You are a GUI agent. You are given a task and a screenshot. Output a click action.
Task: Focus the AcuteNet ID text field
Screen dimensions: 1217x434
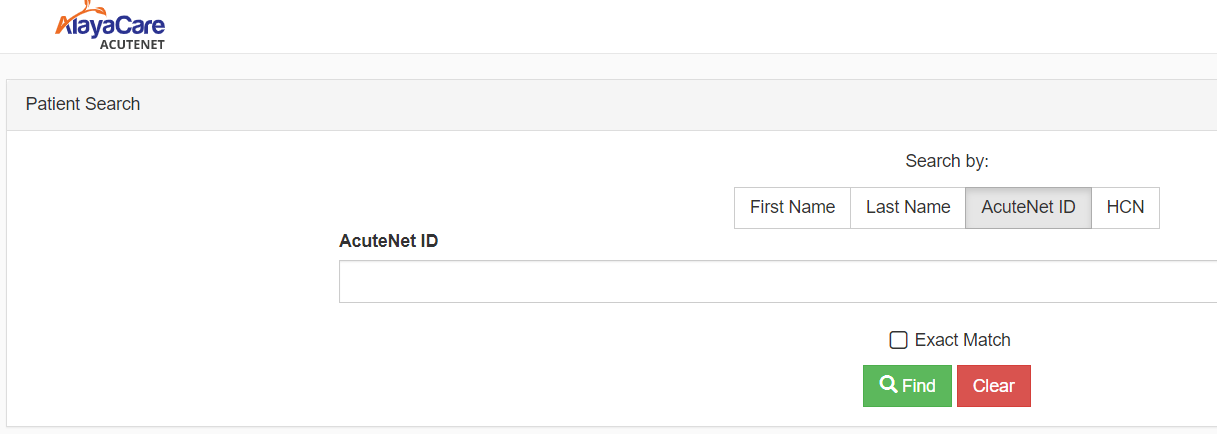click(778, 281)
